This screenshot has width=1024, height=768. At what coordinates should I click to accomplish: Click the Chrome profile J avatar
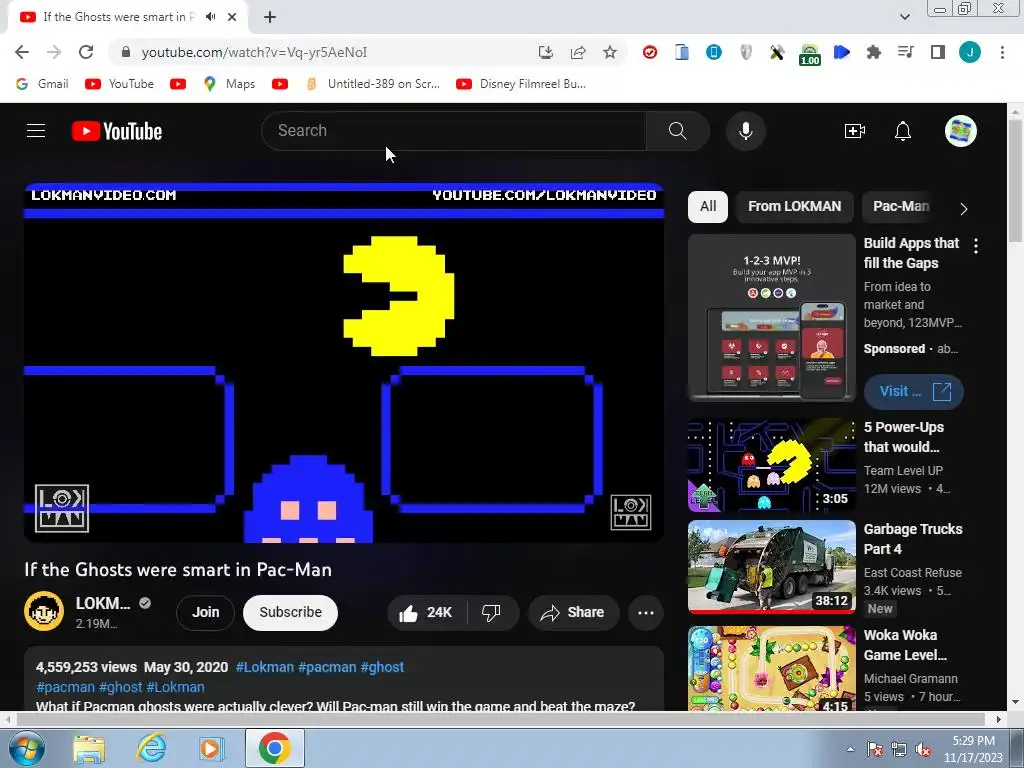pos(969,52)
